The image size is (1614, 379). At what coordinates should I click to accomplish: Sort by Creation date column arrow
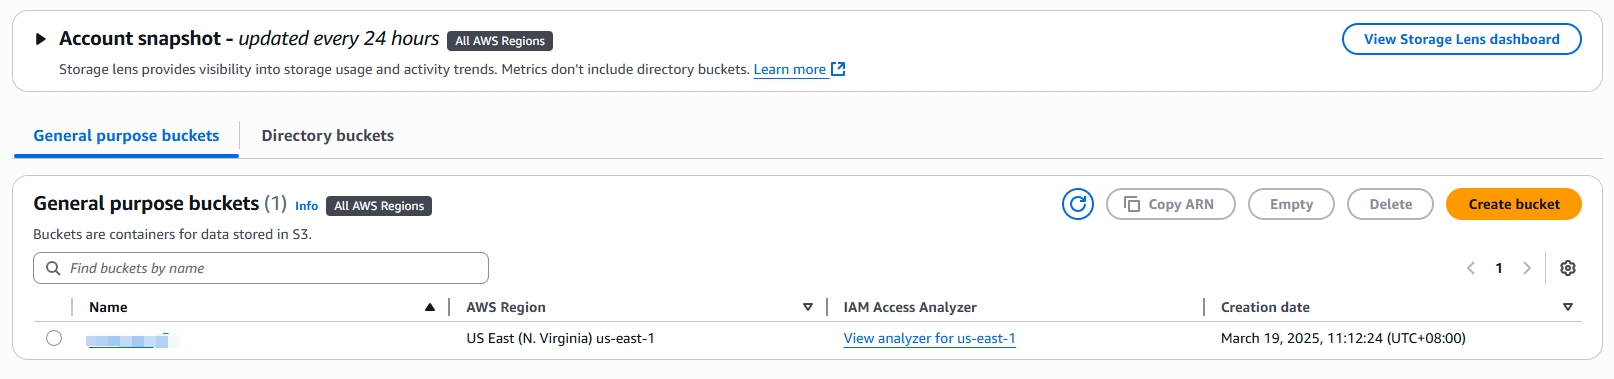click(x=1568, y=307)
